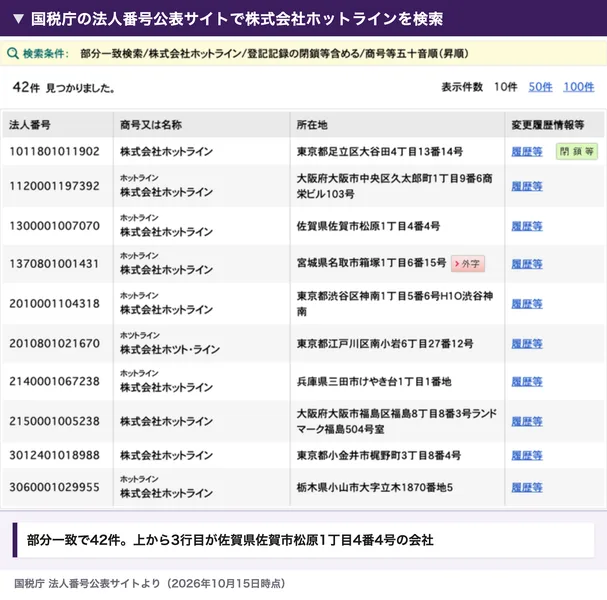Click the 閉鎖等 badge in first row

click(577, 151)
